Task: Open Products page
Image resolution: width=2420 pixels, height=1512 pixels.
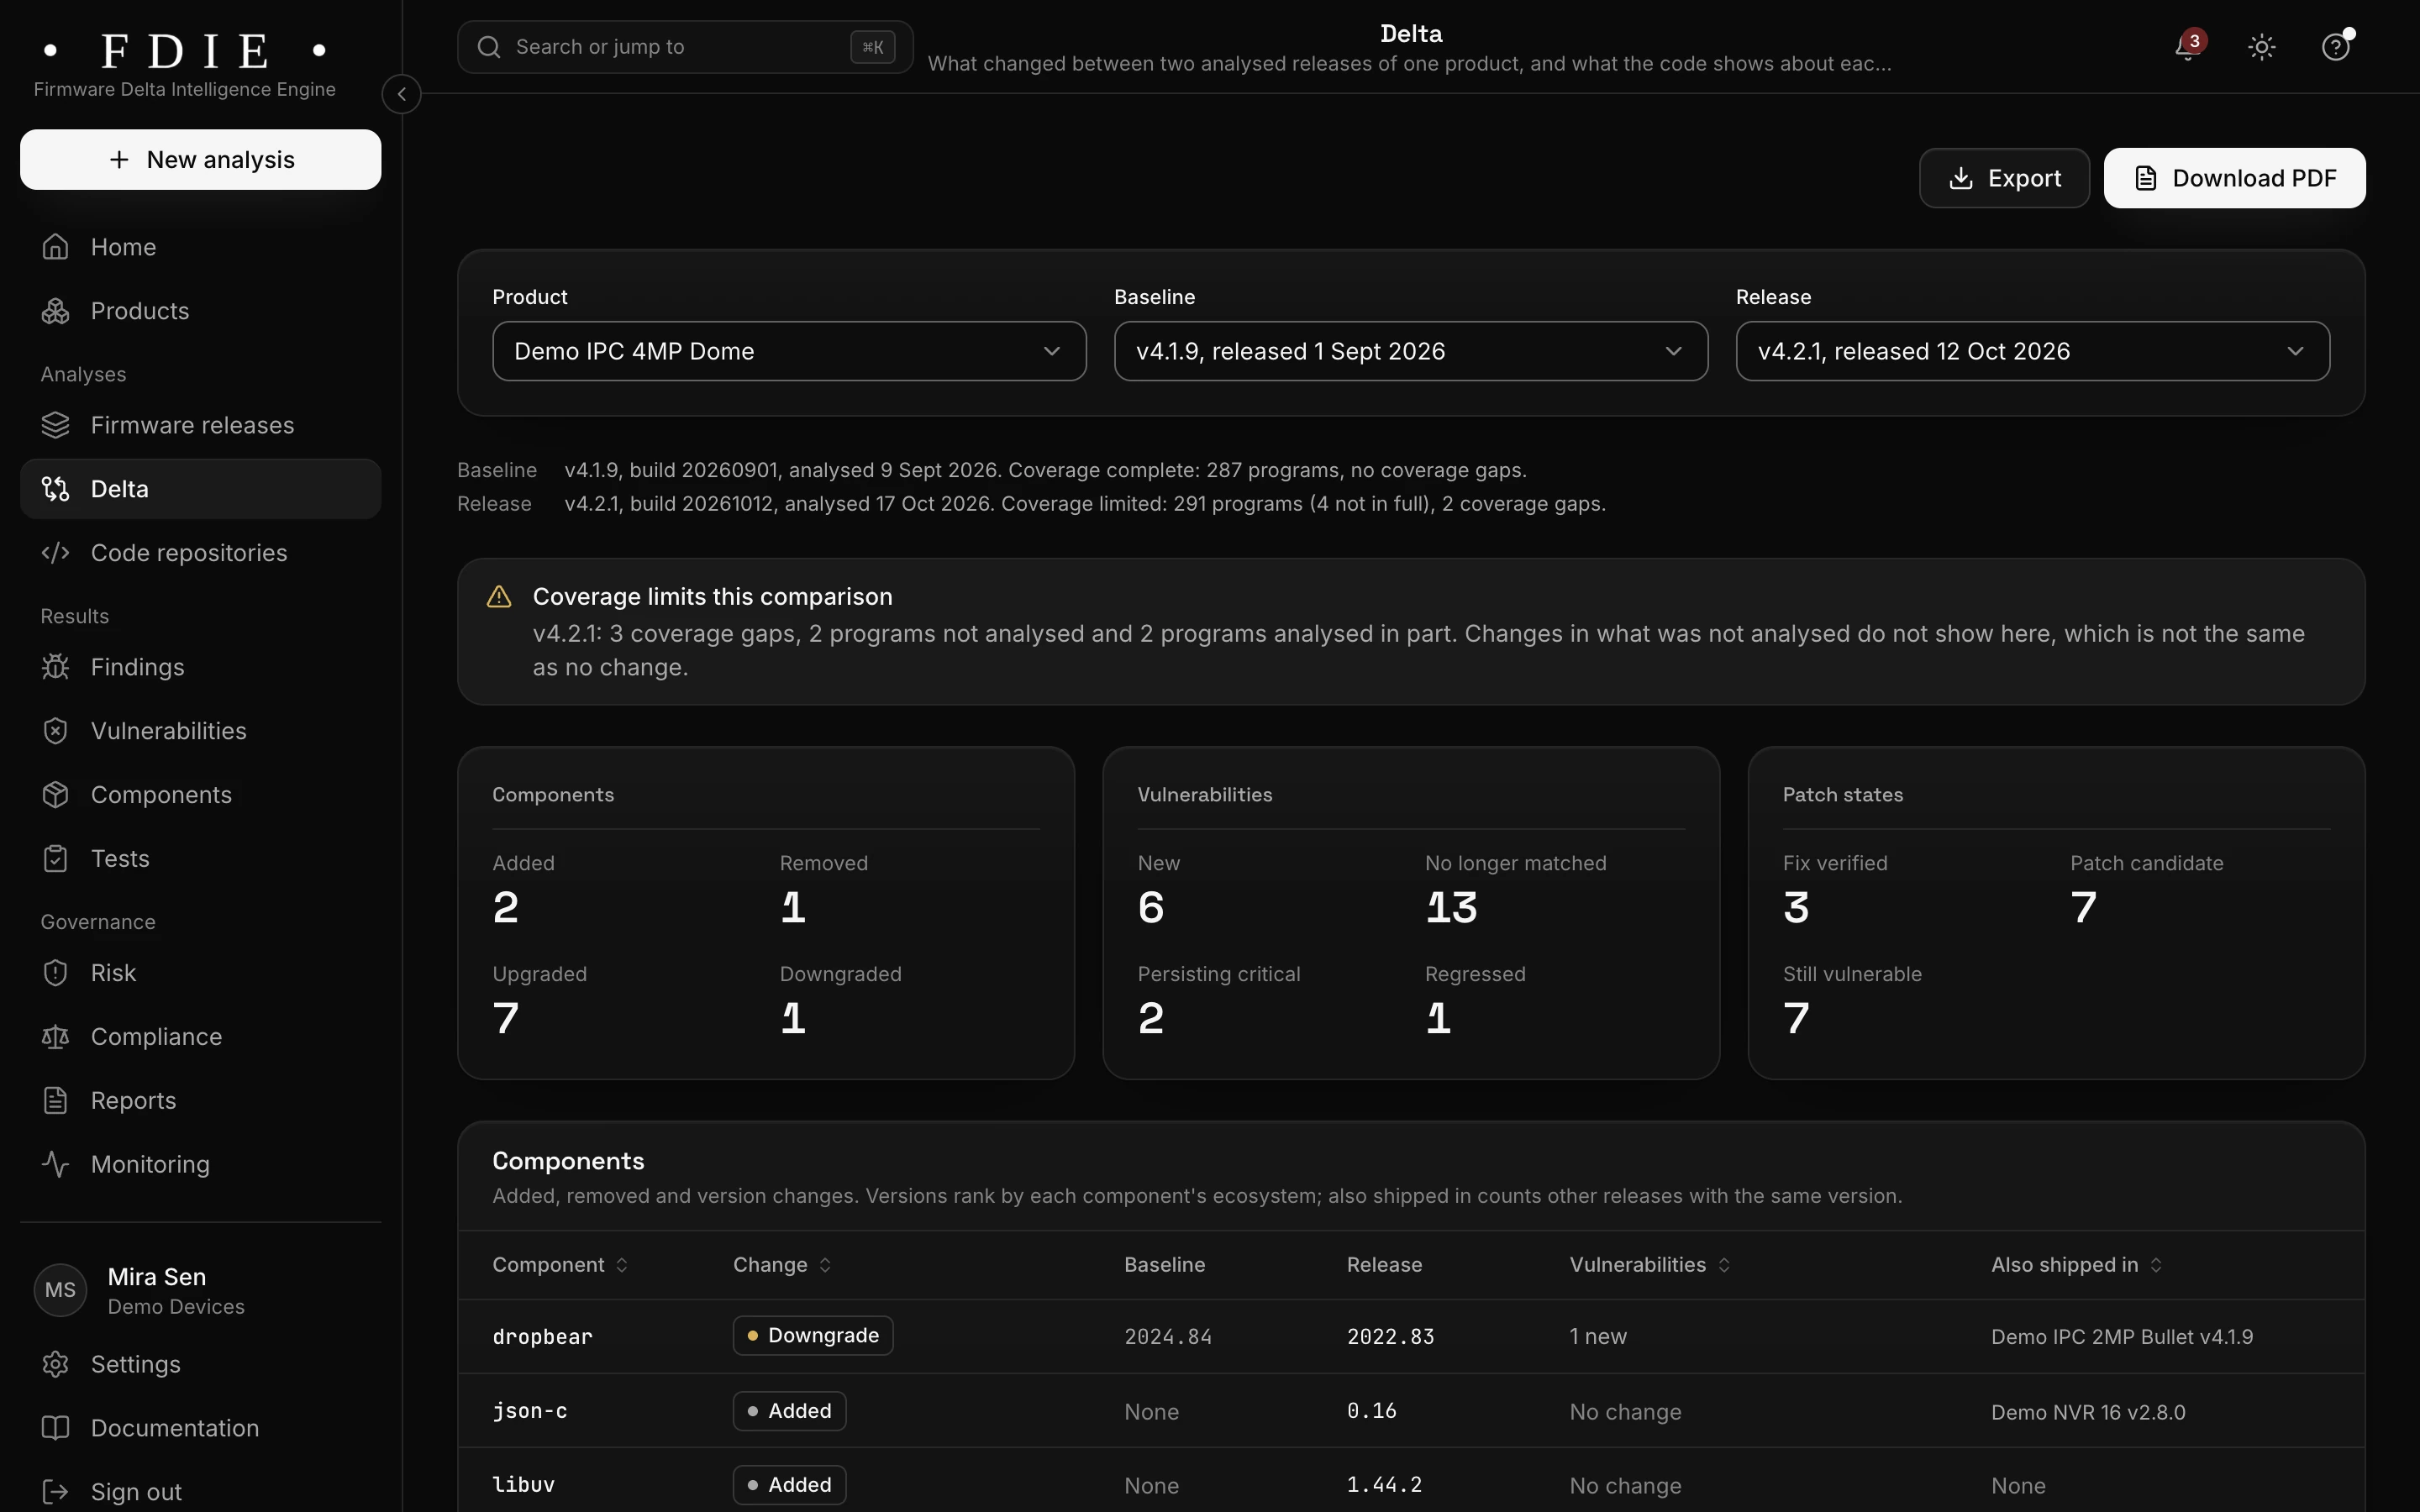Action: pyautogui.click(x=201, y=311)
